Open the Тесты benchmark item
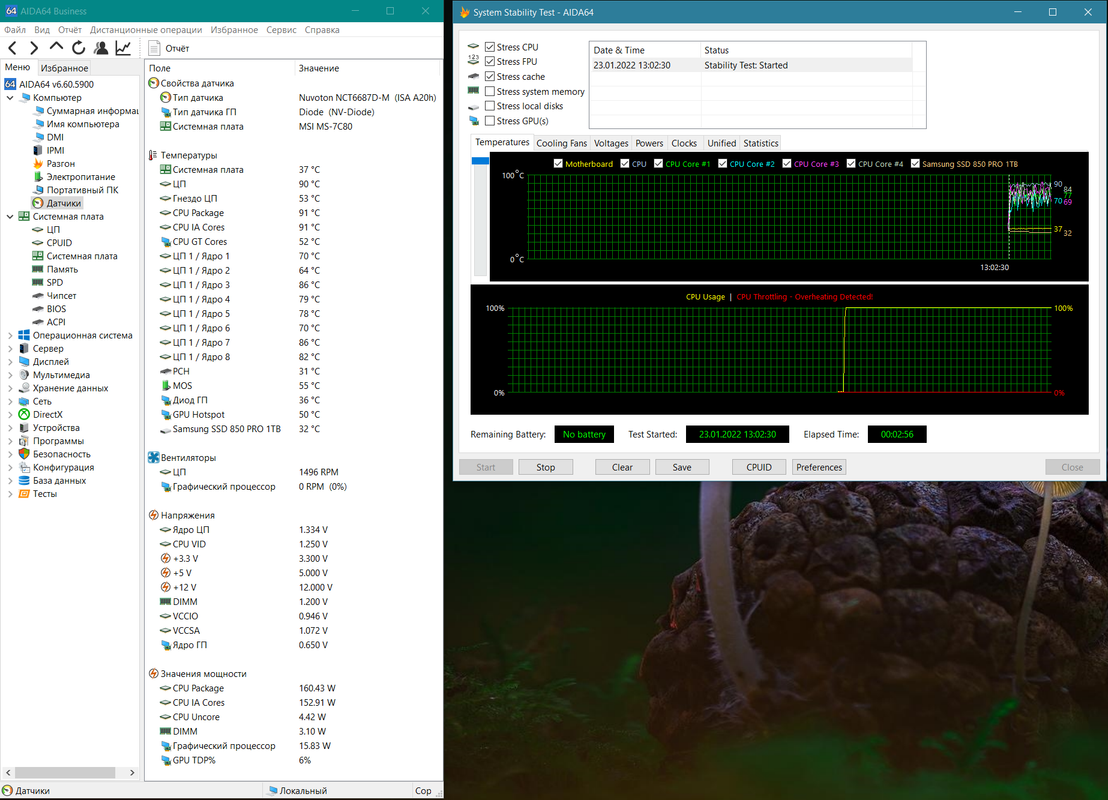The height and width of the screenshot is (800, 1108). coord(37,493)
